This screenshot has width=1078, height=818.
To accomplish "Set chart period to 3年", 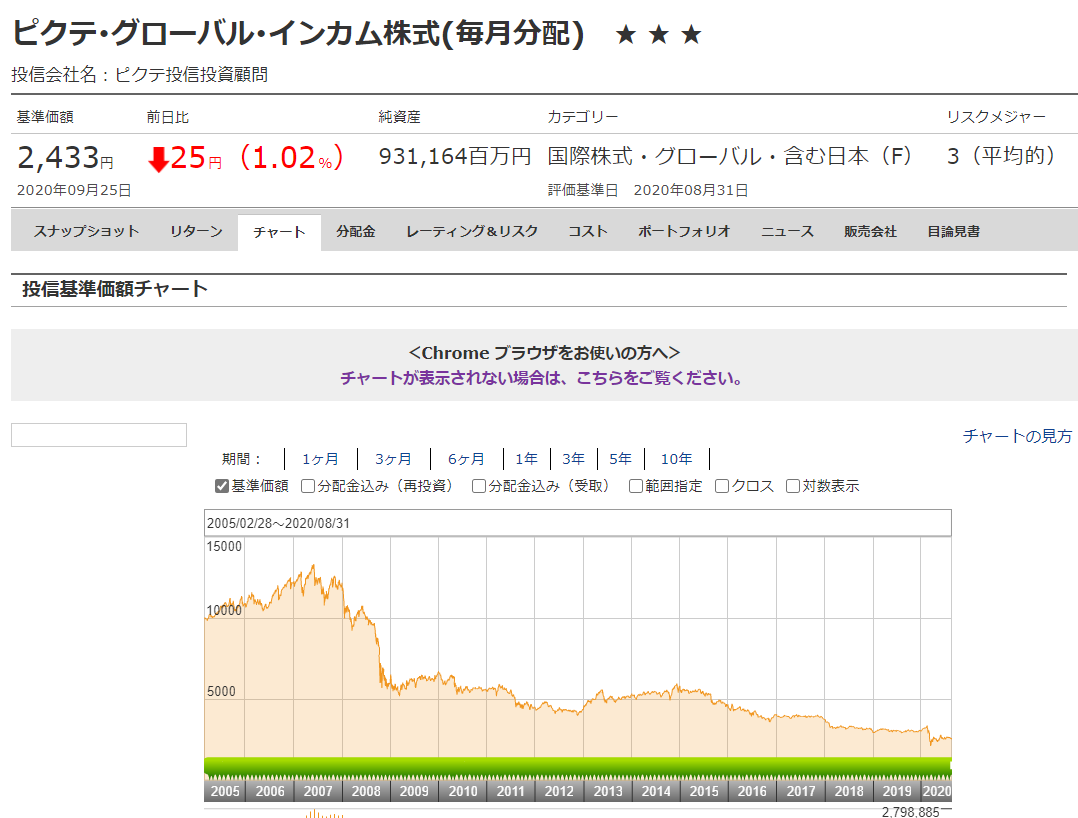I will (x=573, y=458).
